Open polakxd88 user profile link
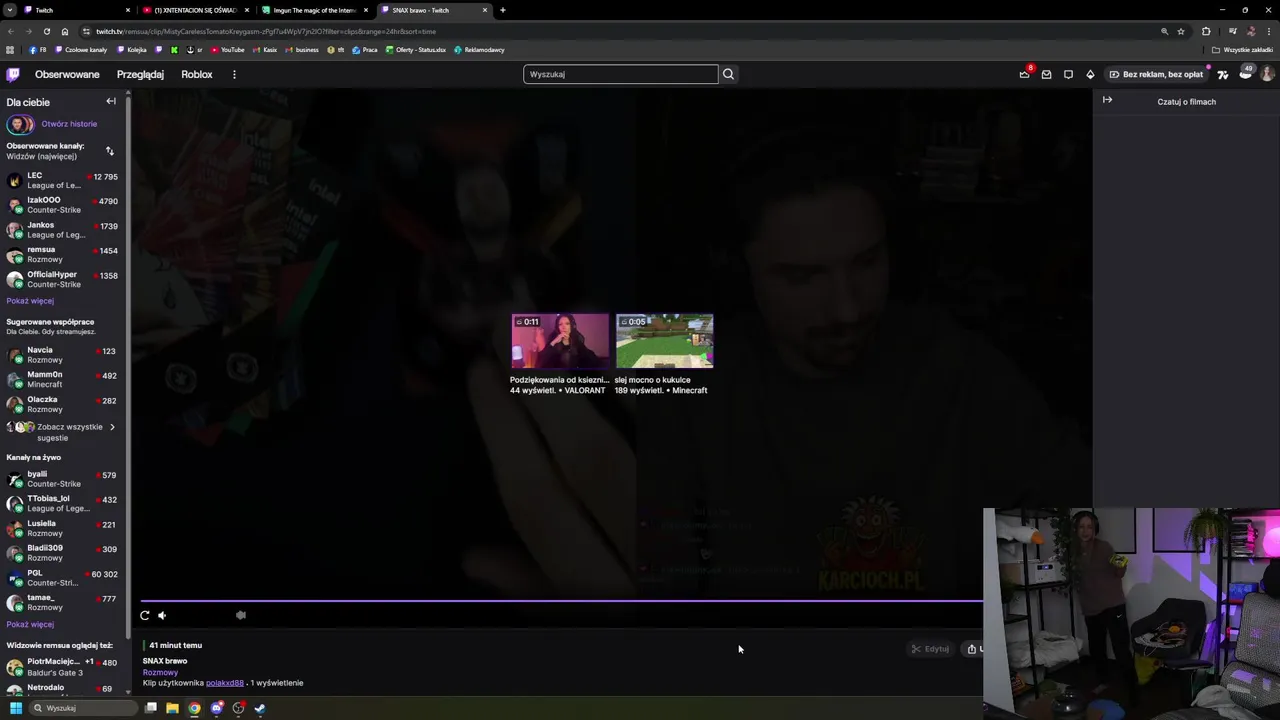This screenshot has height=720, width=1280. [x=225, y=683]
